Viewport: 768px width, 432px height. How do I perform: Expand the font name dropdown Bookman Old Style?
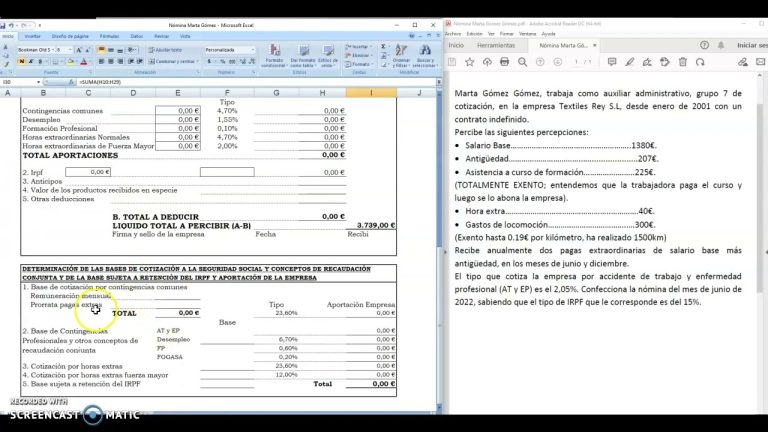pyautogui.click(x=52, y=49)
